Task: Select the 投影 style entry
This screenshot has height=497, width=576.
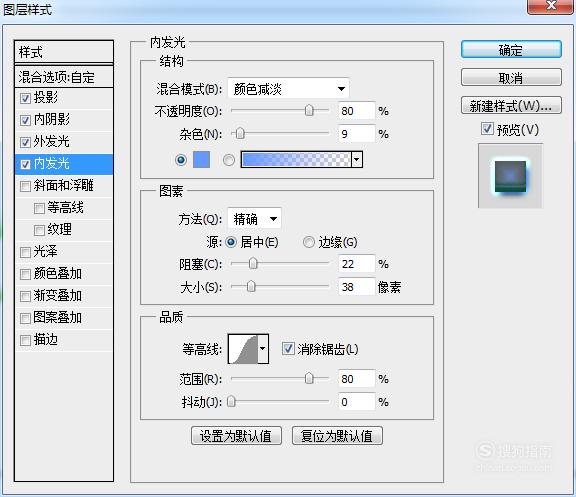Action: click(x=64, y=98)
